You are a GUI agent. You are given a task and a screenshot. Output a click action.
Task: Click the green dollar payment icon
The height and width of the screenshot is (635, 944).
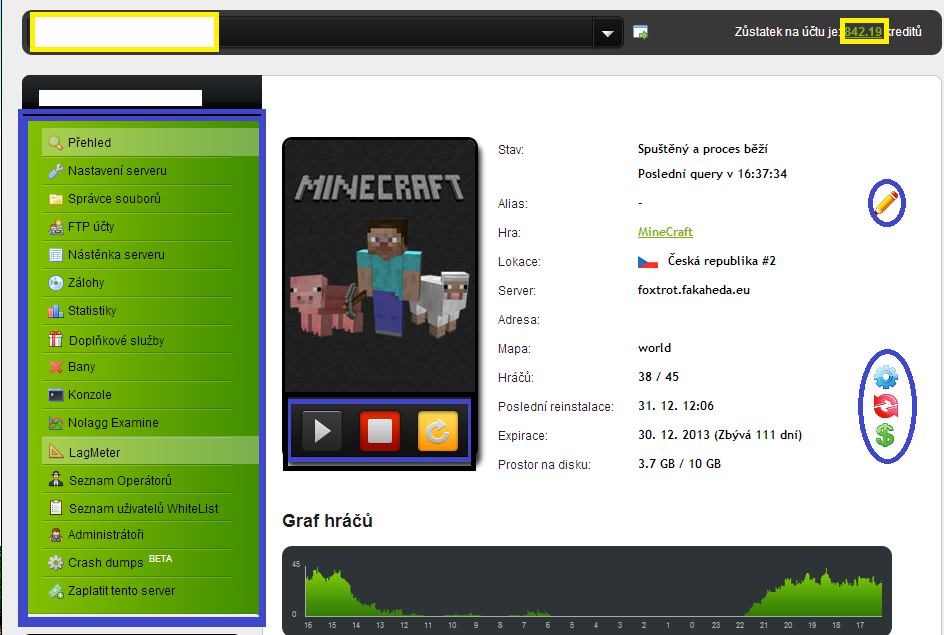[x=885, y=435]
